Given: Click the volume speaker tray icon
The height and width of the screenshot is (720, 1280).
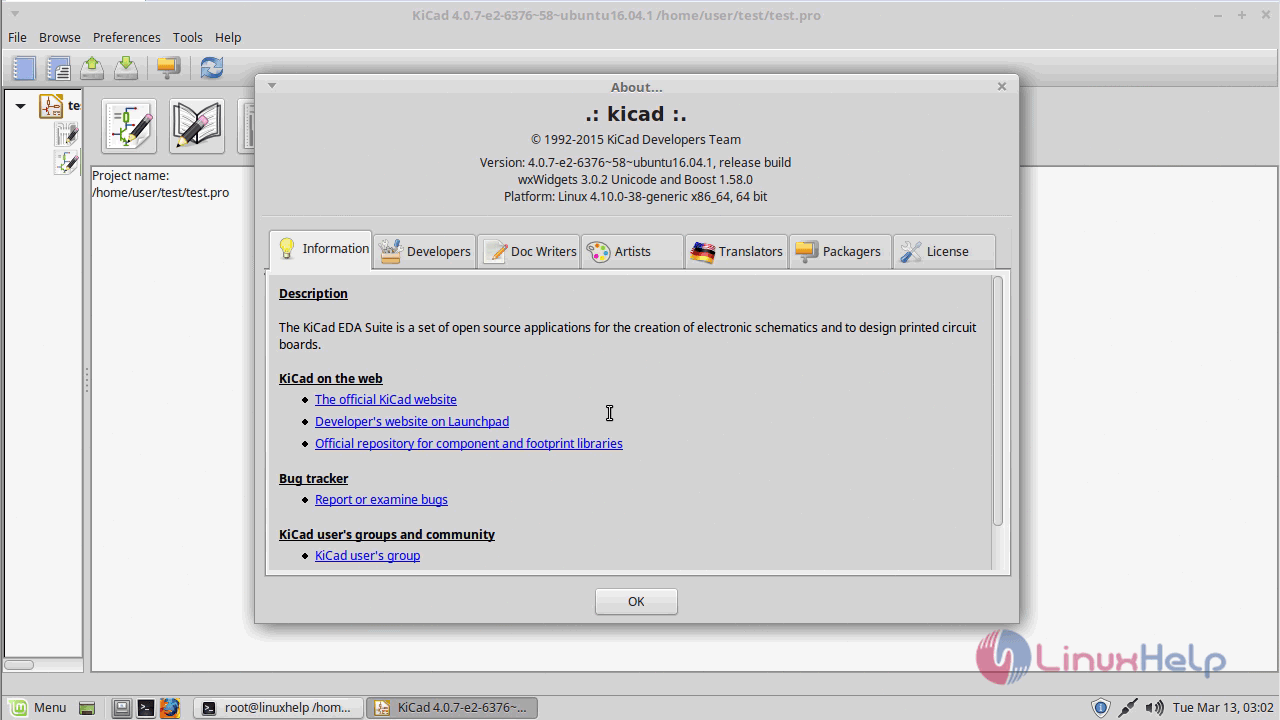Looking at the screenshot, I should click(x=1153, y=708).
